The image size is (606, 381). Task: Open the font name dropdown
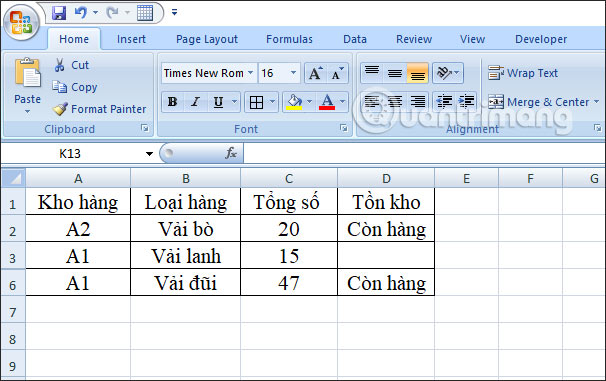coord(250,73)
